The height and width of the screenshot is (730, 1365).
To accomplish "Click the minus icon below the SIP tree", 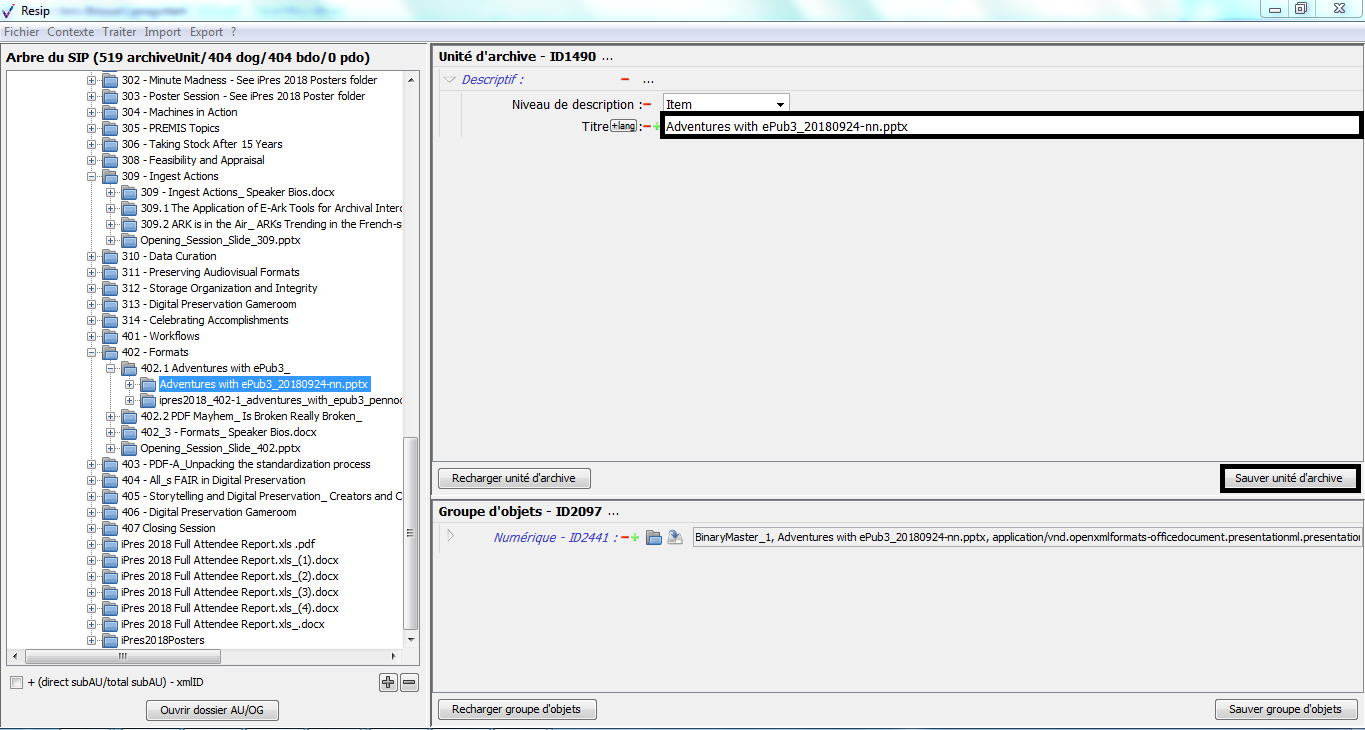I will [x=409, y=682].
